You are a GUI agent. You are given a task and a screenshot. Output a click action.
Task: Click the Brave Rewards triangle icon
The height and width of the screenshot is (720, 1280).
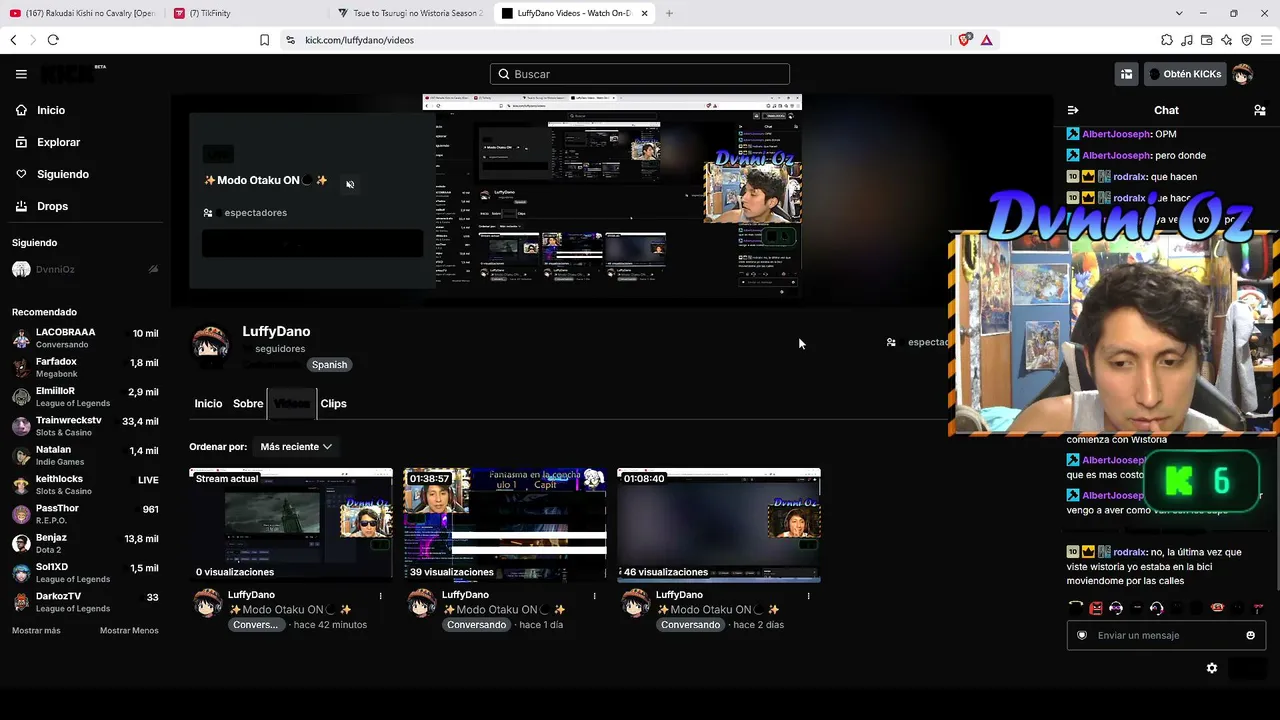click(986, 40)
